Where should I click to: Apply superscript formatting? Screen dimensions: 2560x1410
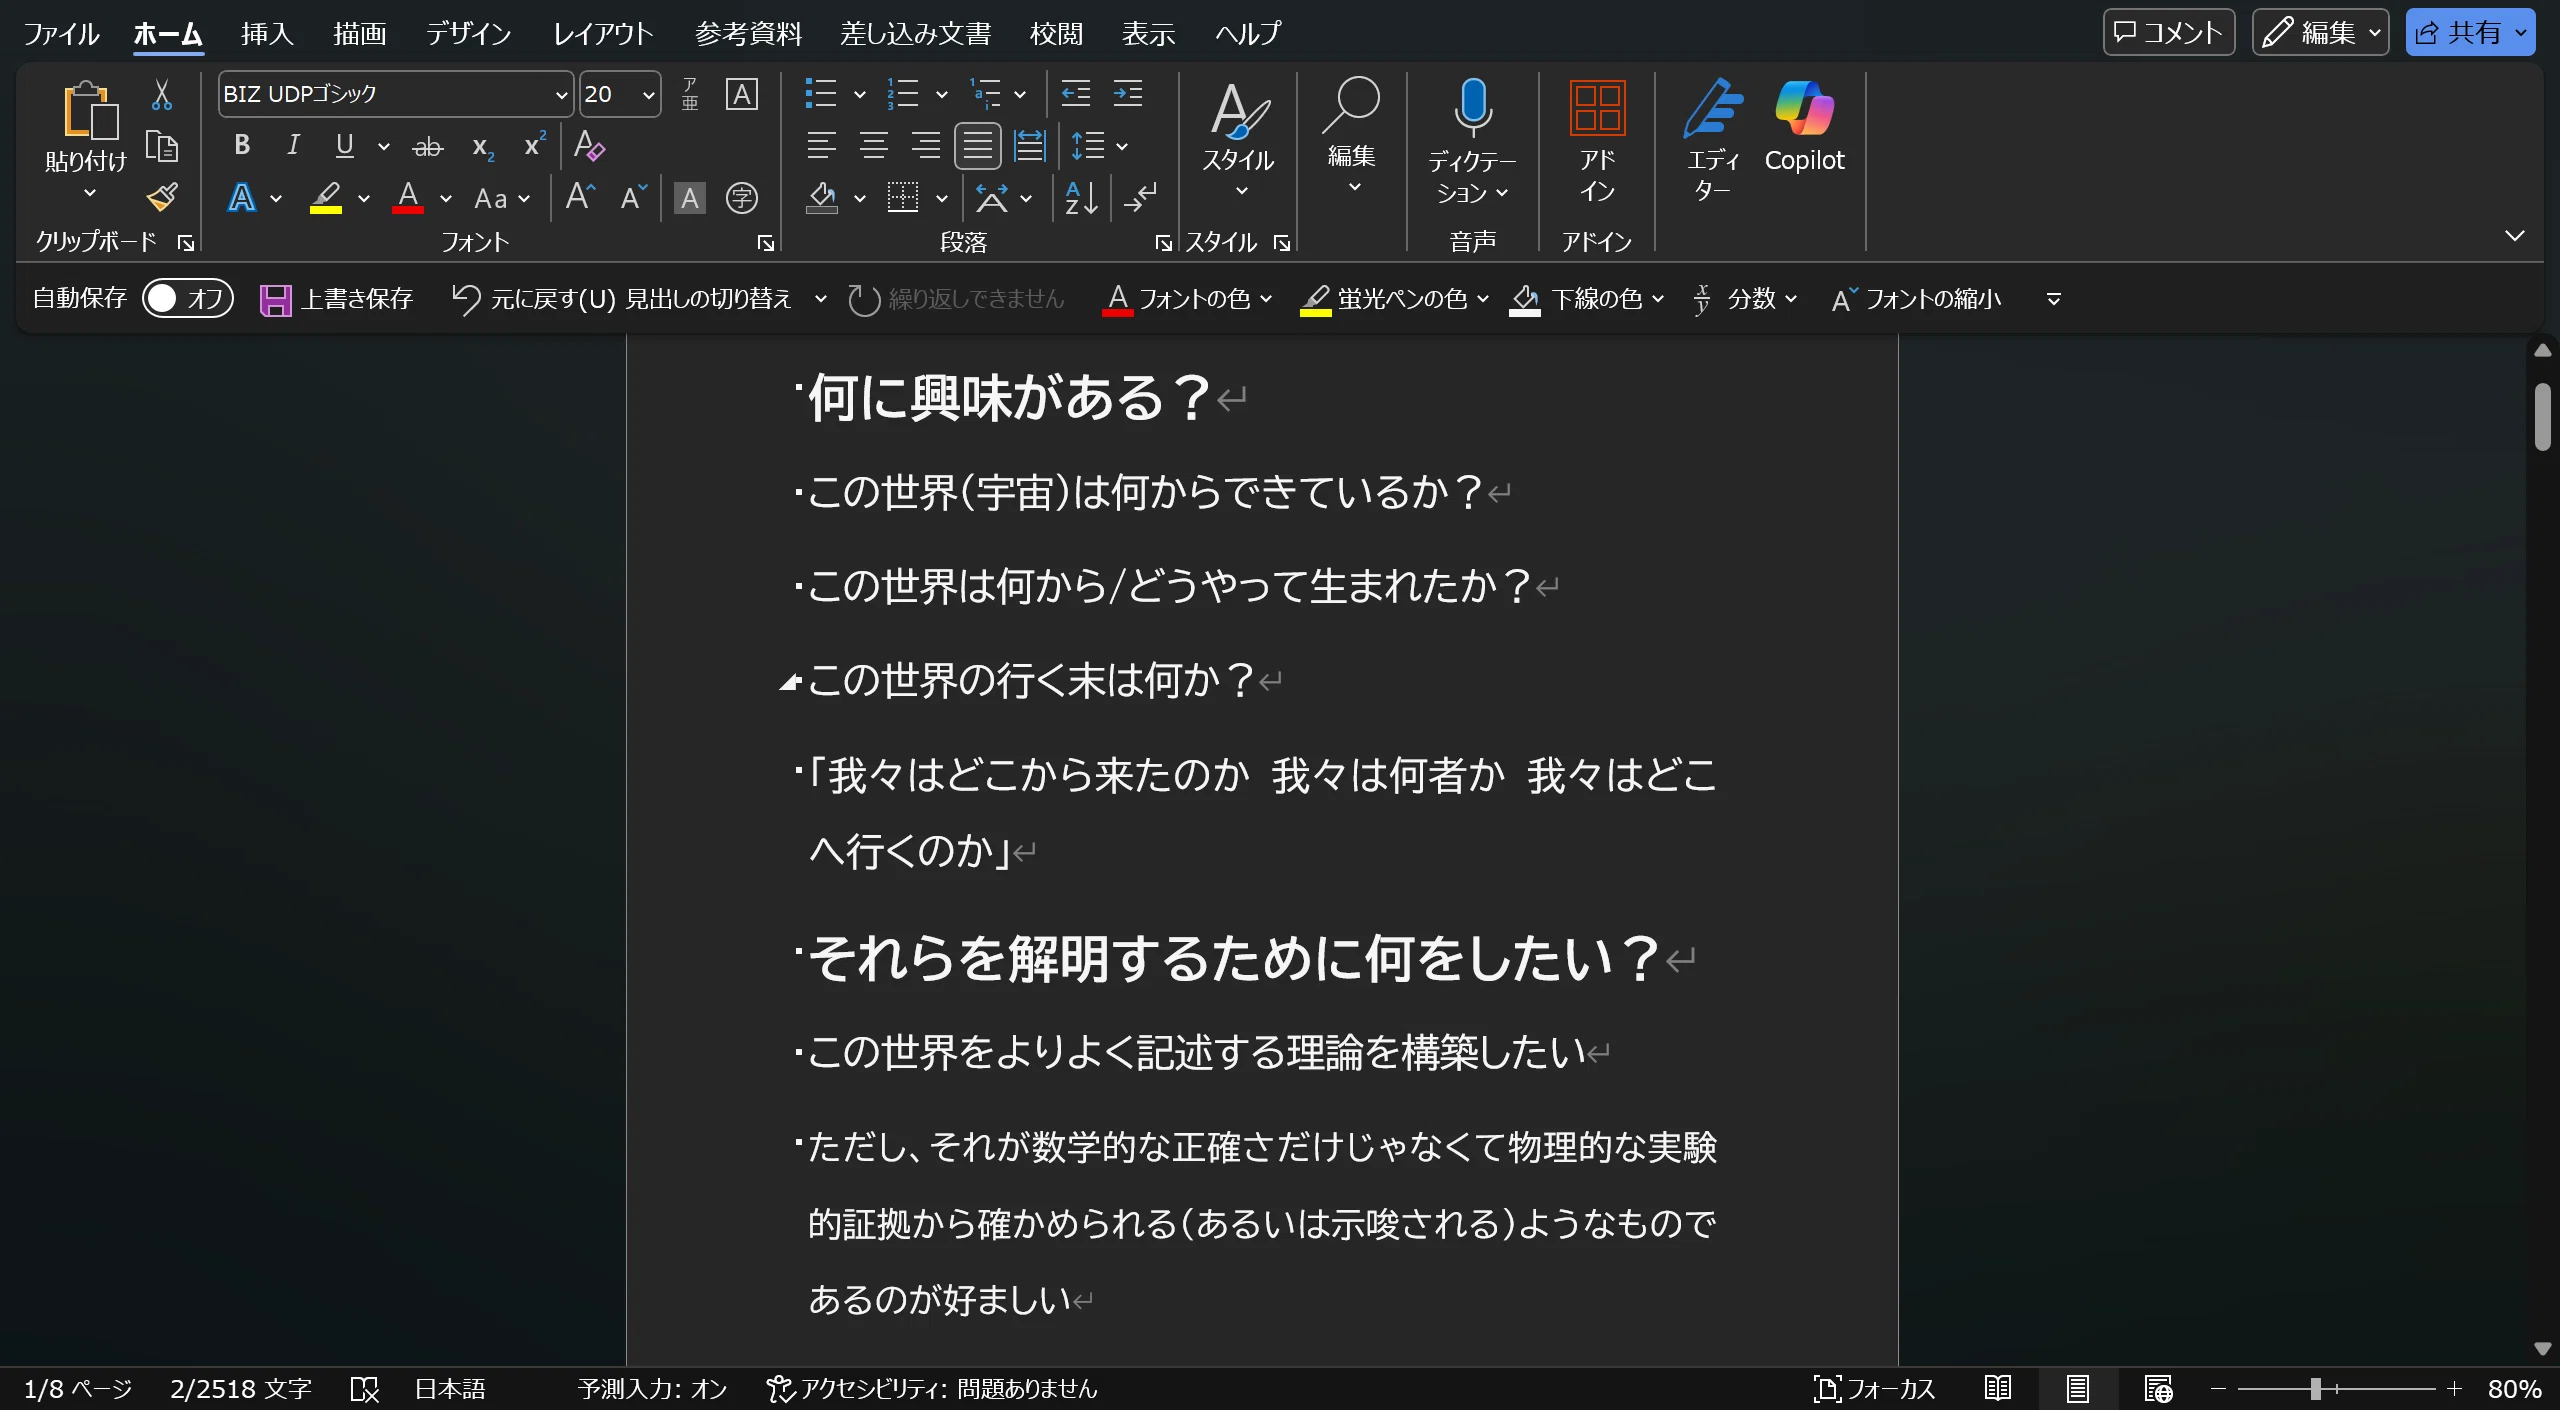coord(535,145)
